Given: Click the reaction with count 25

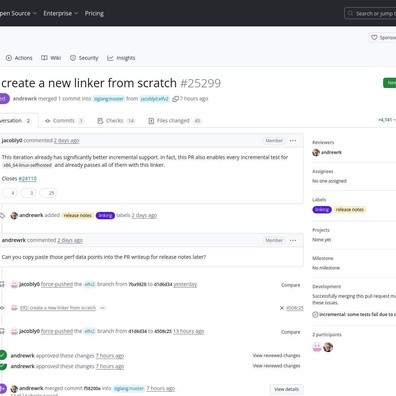Looking at the screenshot, I should 48,193.
